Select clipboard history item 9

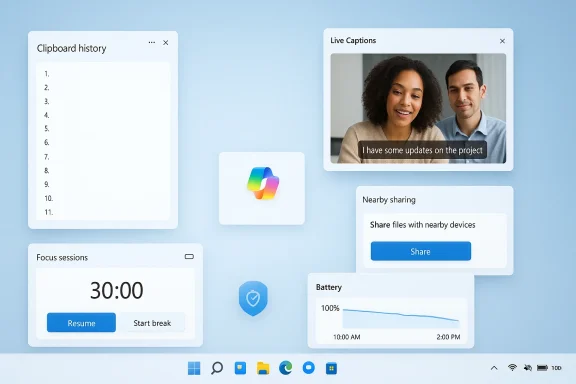103,184
